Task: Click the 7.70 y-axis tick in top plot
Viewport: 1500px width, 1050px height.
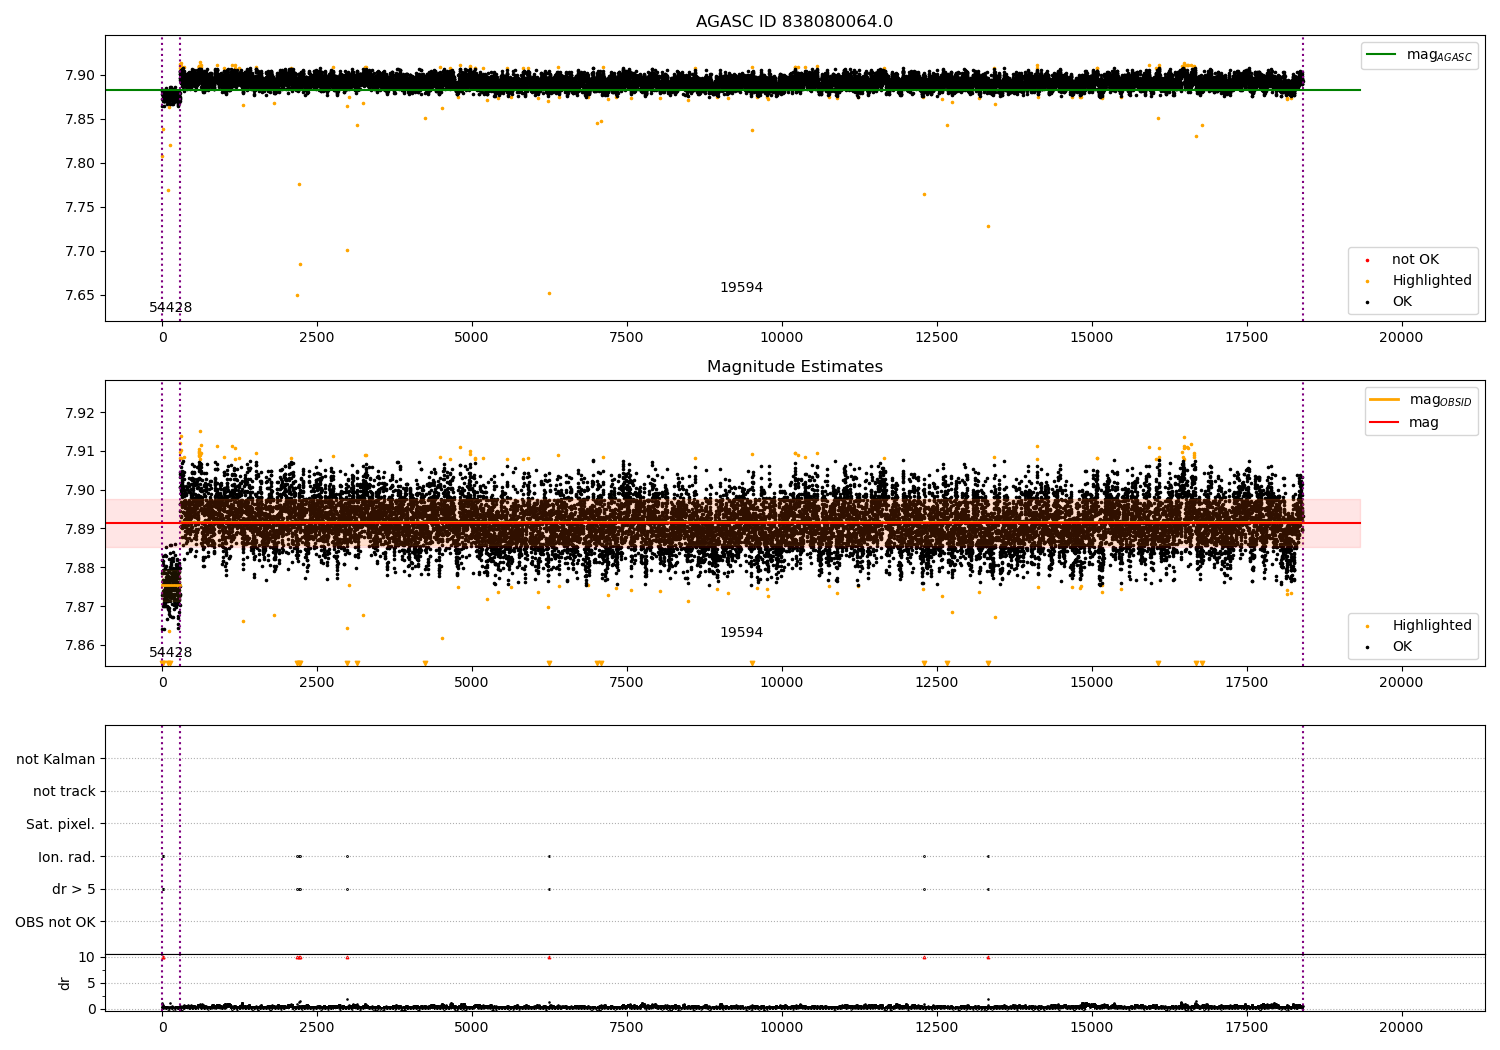Action: point(79,252)
